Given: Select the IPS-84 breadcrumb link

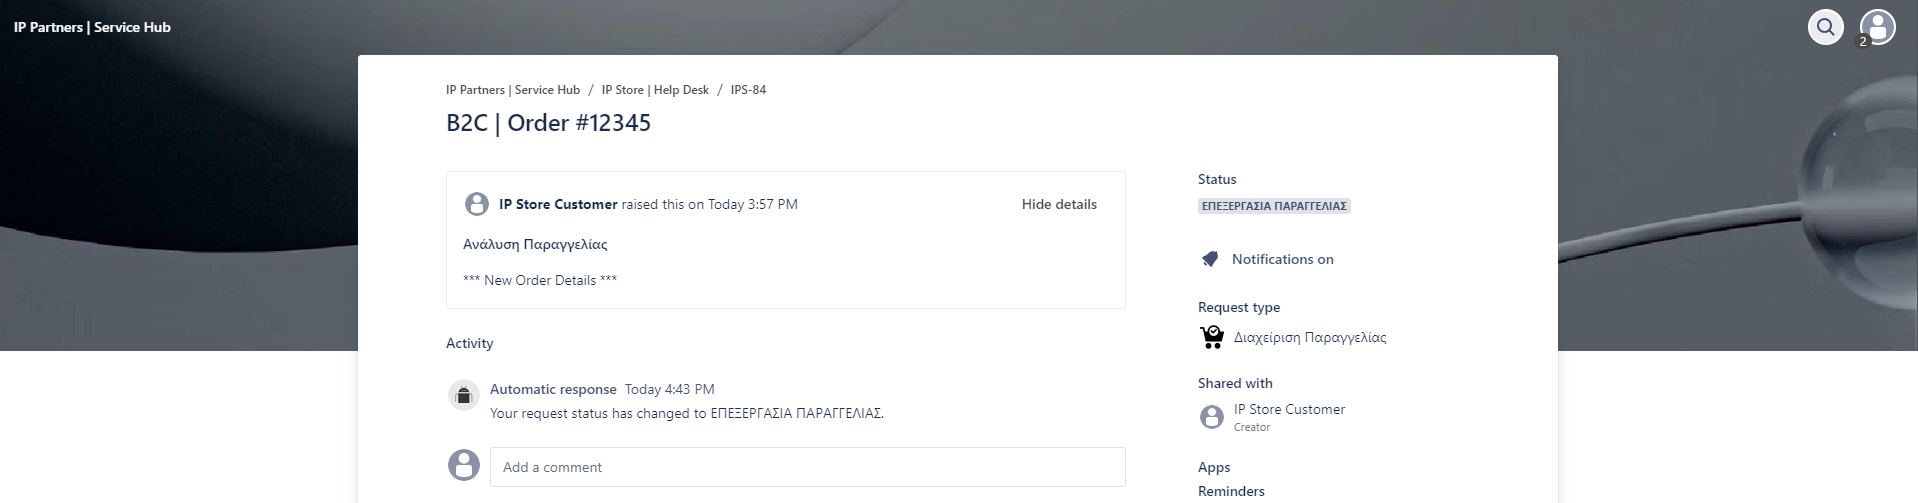Looking at the screenshot, I should click(748, 90).
